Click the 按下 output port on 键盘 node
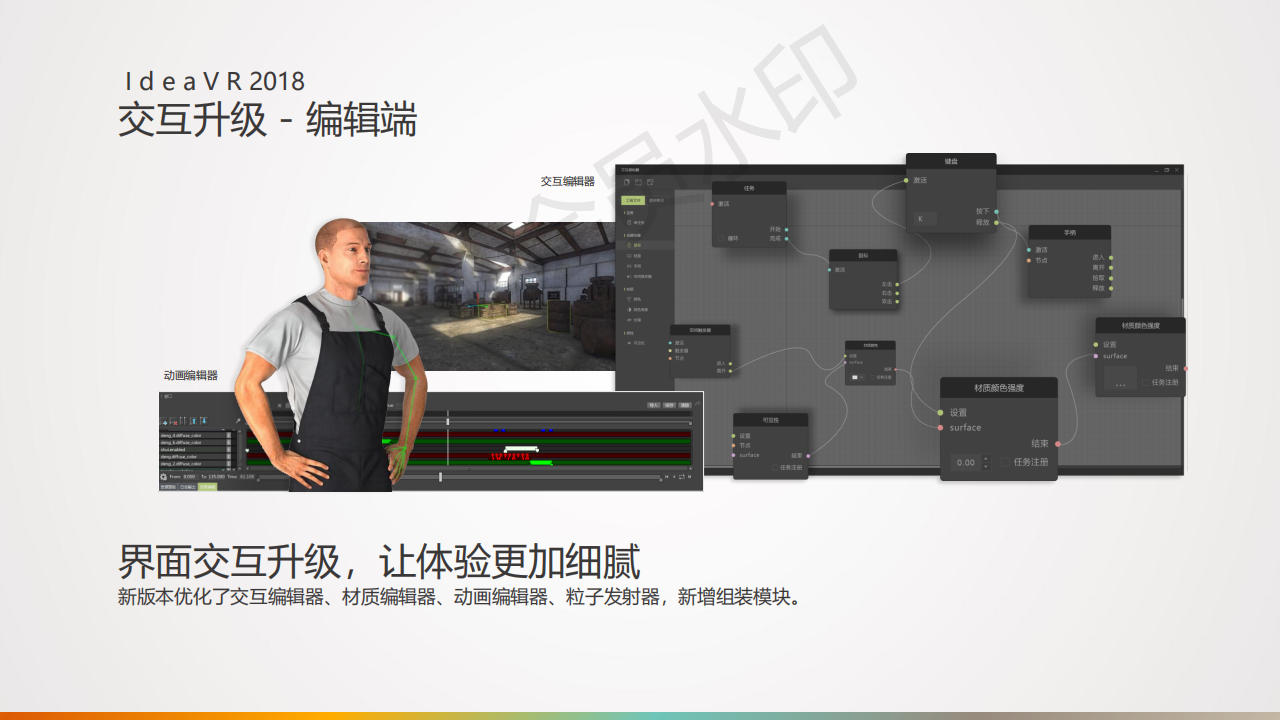 coord(996,211)
